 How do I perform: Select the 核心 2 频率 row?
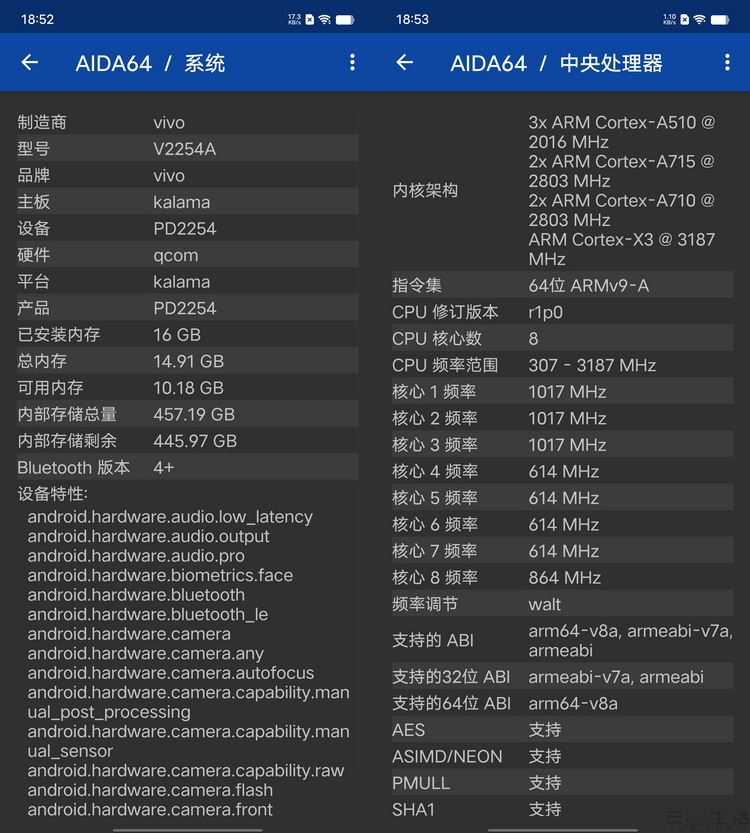pyautogui.click(x=562, y=418)
